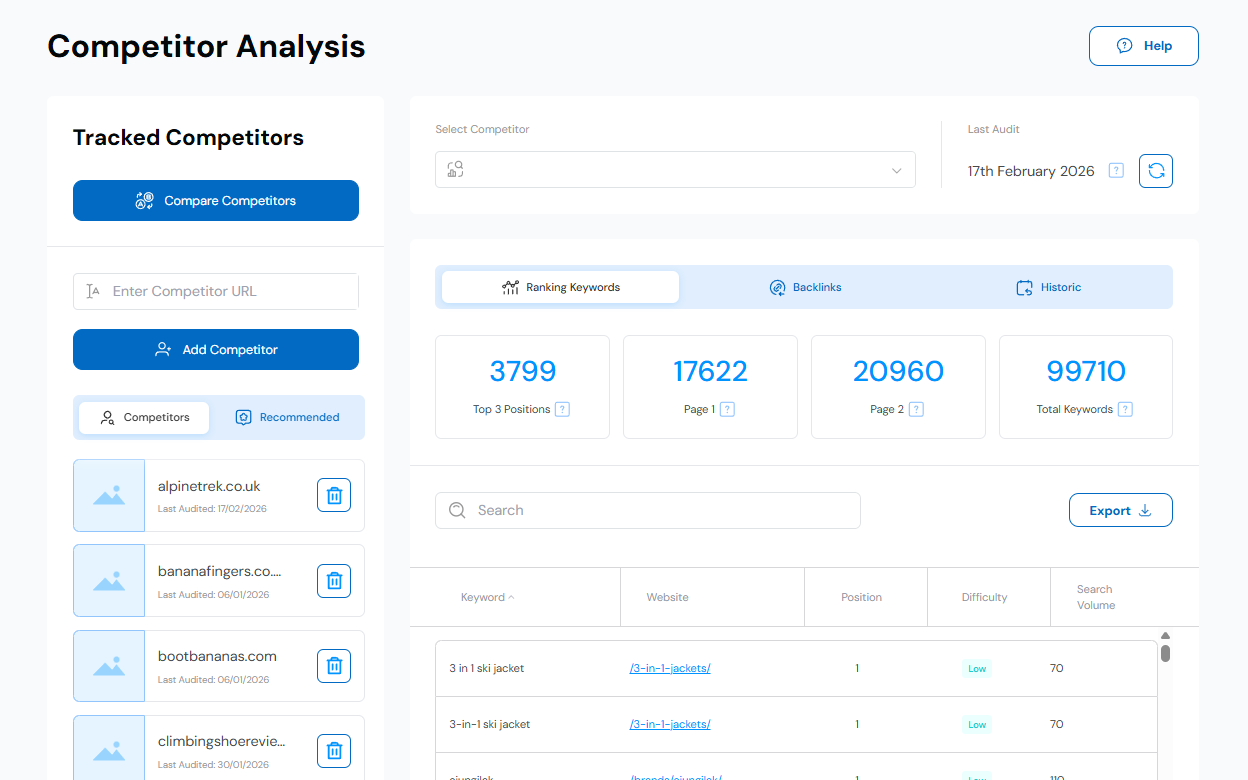
Task: Click the Add Competitor person icon
Action: [x=163, y=349]
